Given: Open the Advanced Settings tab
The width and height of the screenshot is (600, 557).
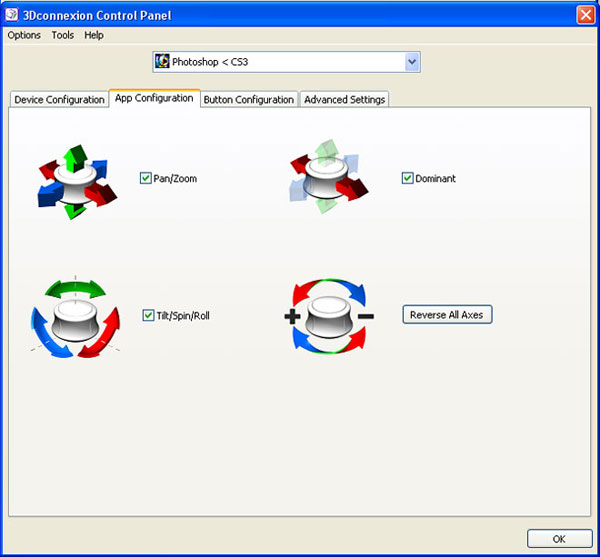Looking at the screenshot, I should 344,99.
